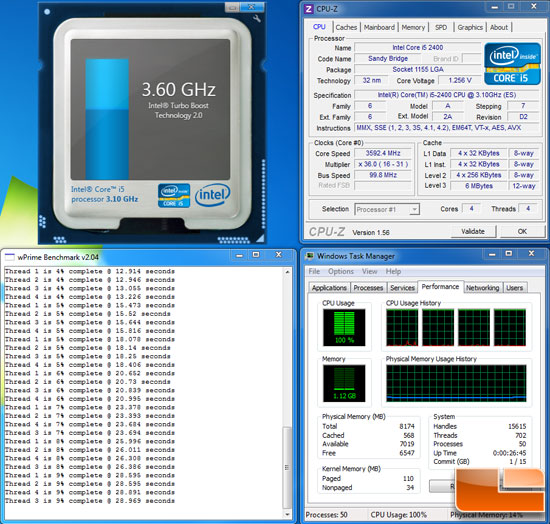Click the Intel logo on the Turbo Boost gadget

(x=213, y=195)
